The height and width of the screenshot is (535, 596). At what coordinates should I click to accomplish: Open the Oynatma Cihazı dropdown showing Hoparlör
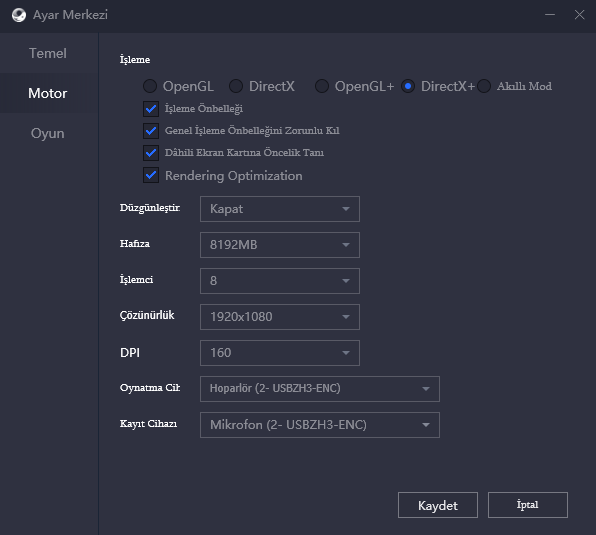pos(320,389)
